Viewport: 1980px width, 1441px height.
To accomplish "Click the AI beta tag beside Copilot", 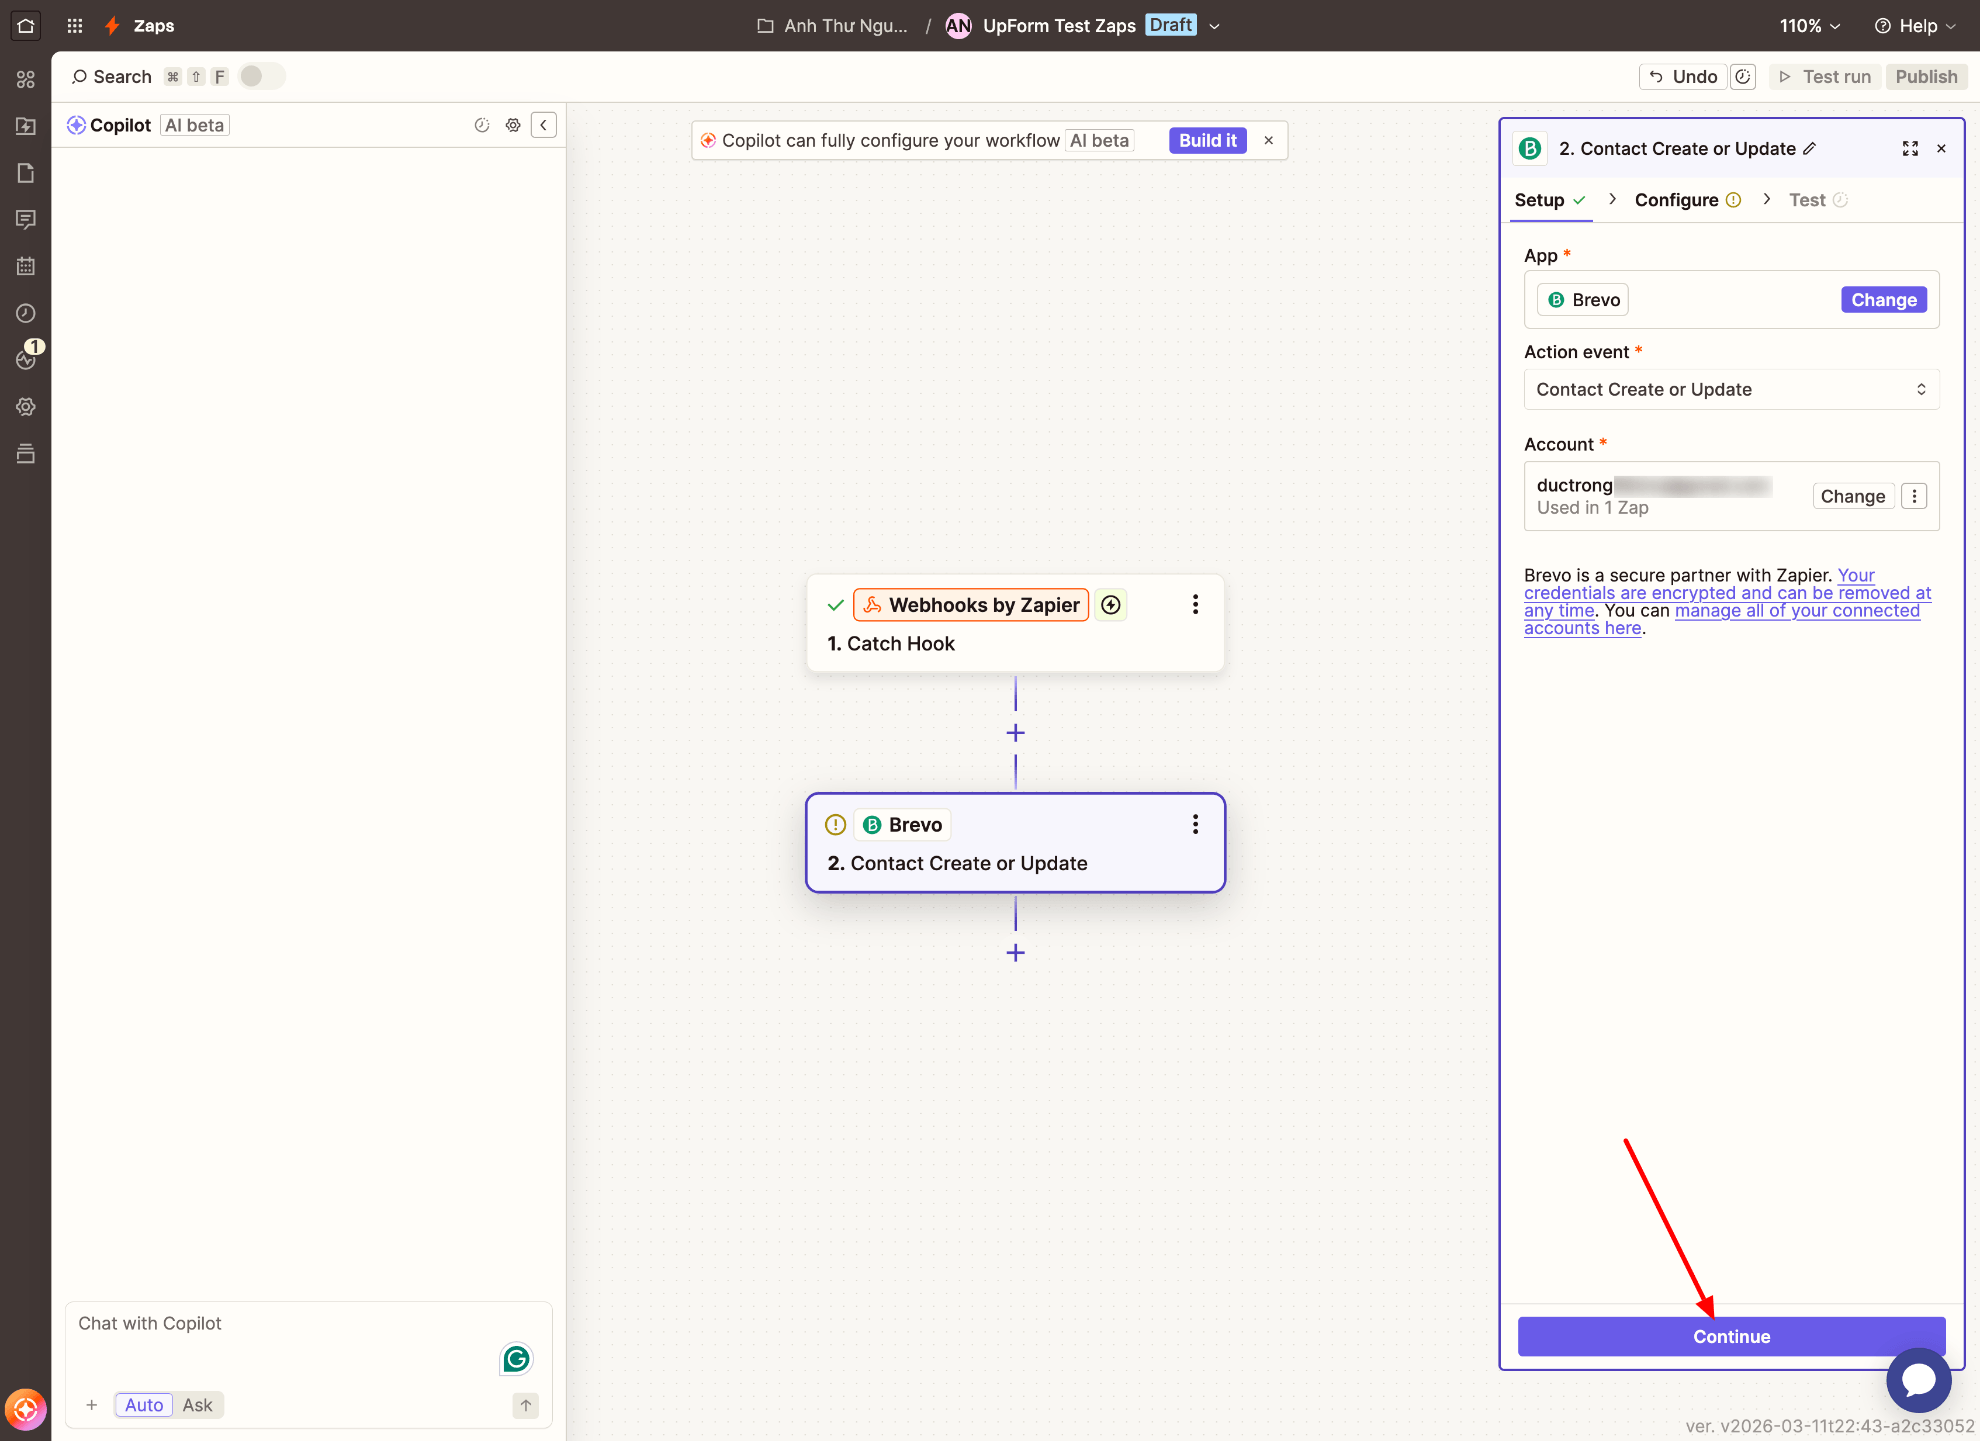I will tap(195, 125).
